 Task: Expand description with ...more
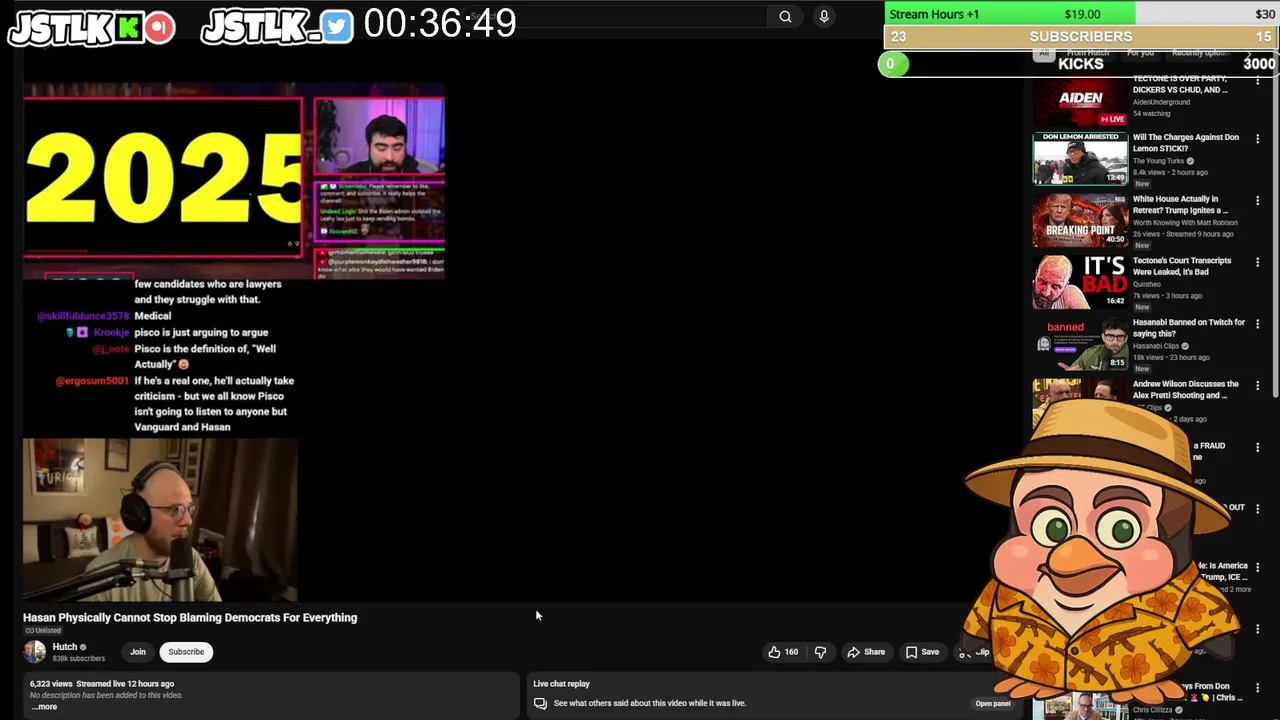pos(44,707)
